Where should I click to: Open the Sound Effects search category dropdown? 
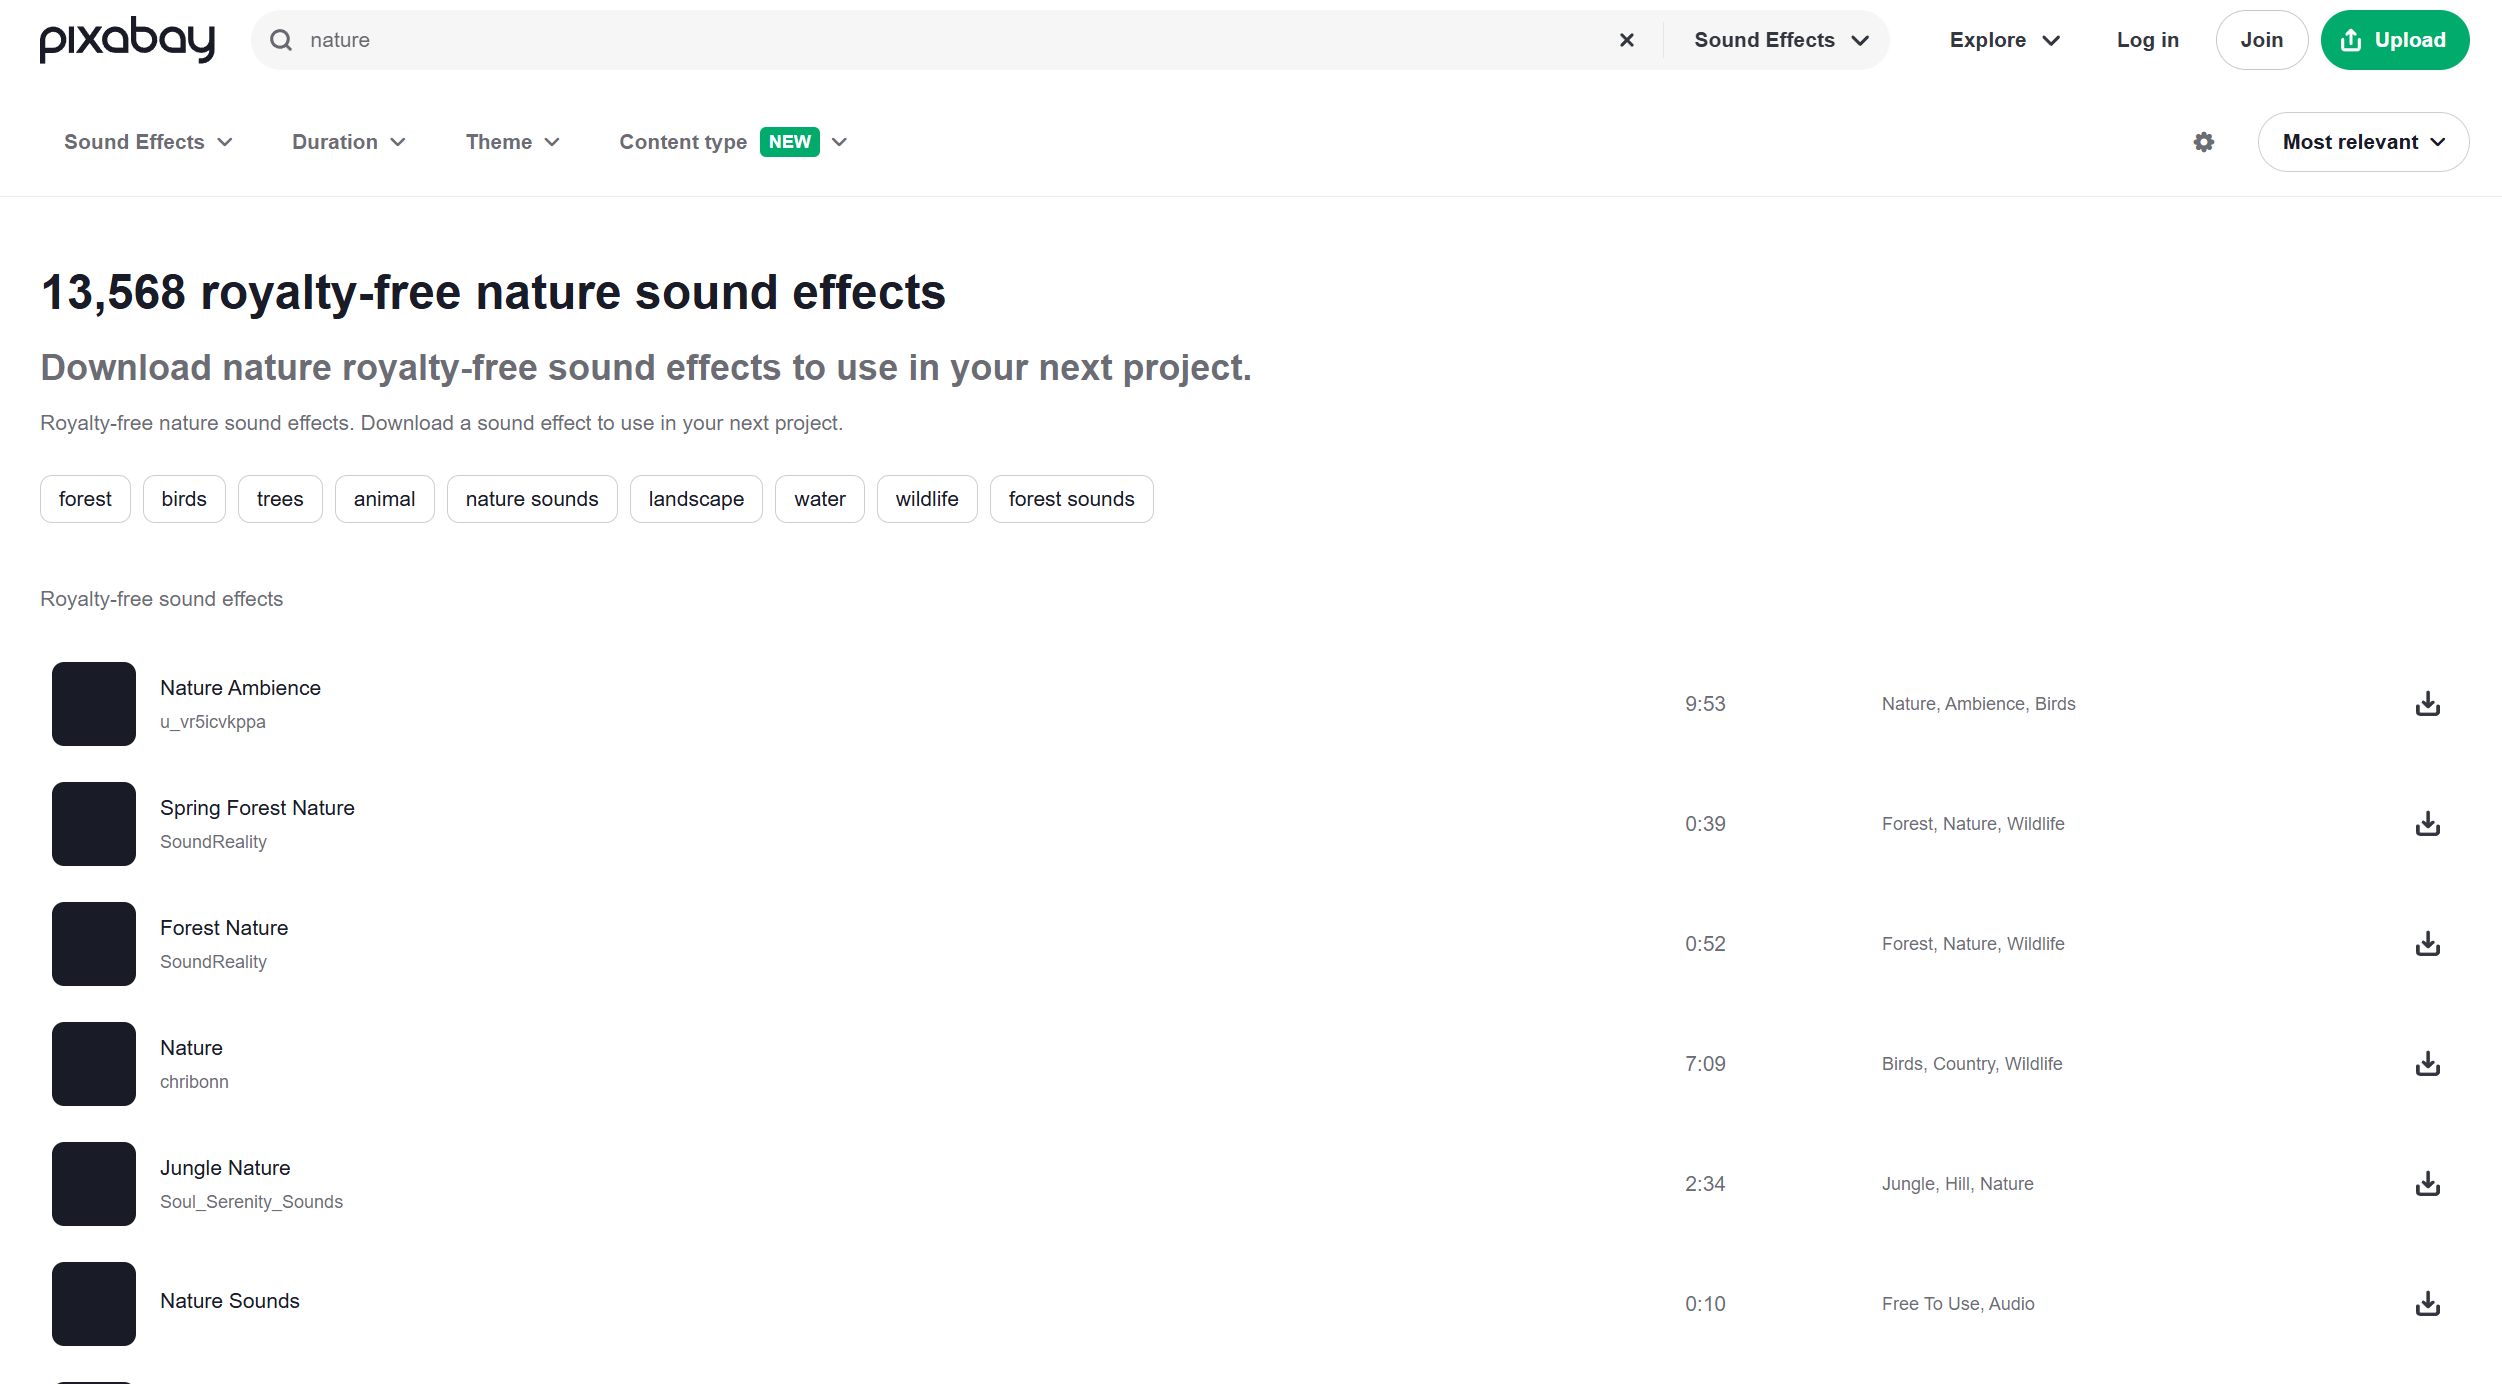click(x=1780, y=40)
